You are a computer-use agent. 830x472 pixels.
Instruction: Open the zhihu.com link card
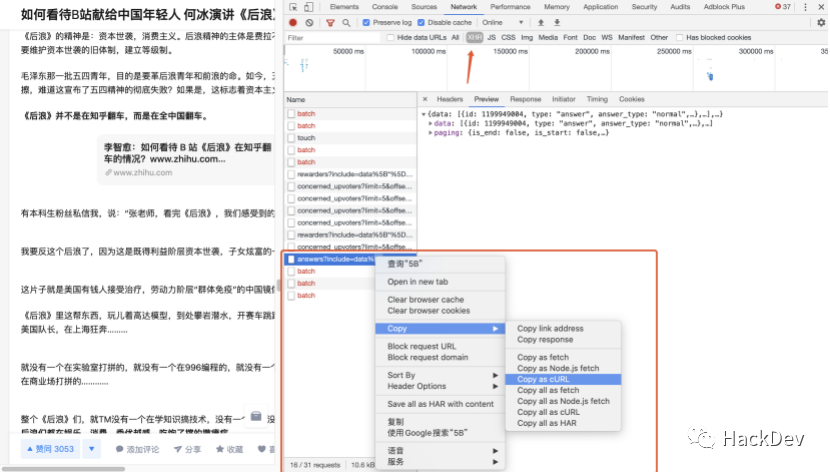click(x=188, y=160)
